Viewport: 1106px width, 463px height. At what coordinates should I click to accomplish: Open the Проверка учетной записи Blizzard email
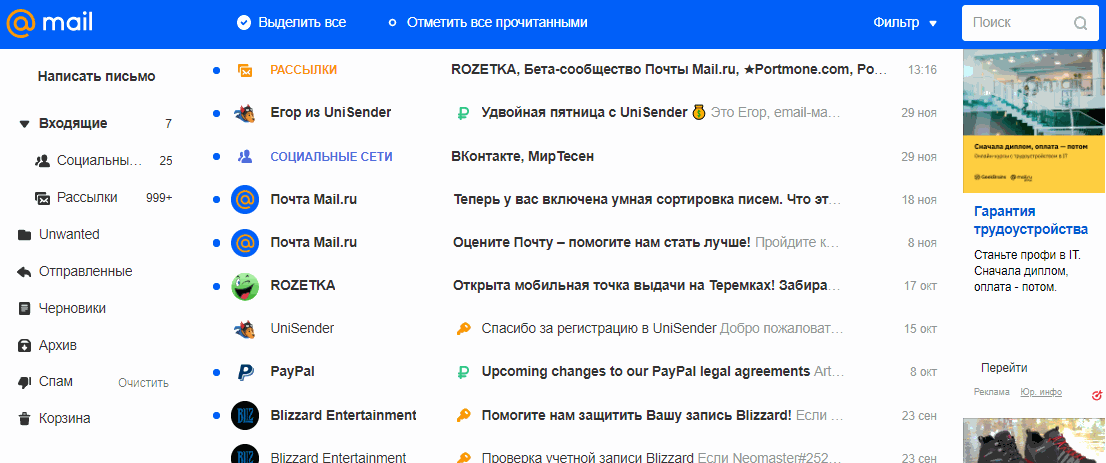click(x=589, y=457)
